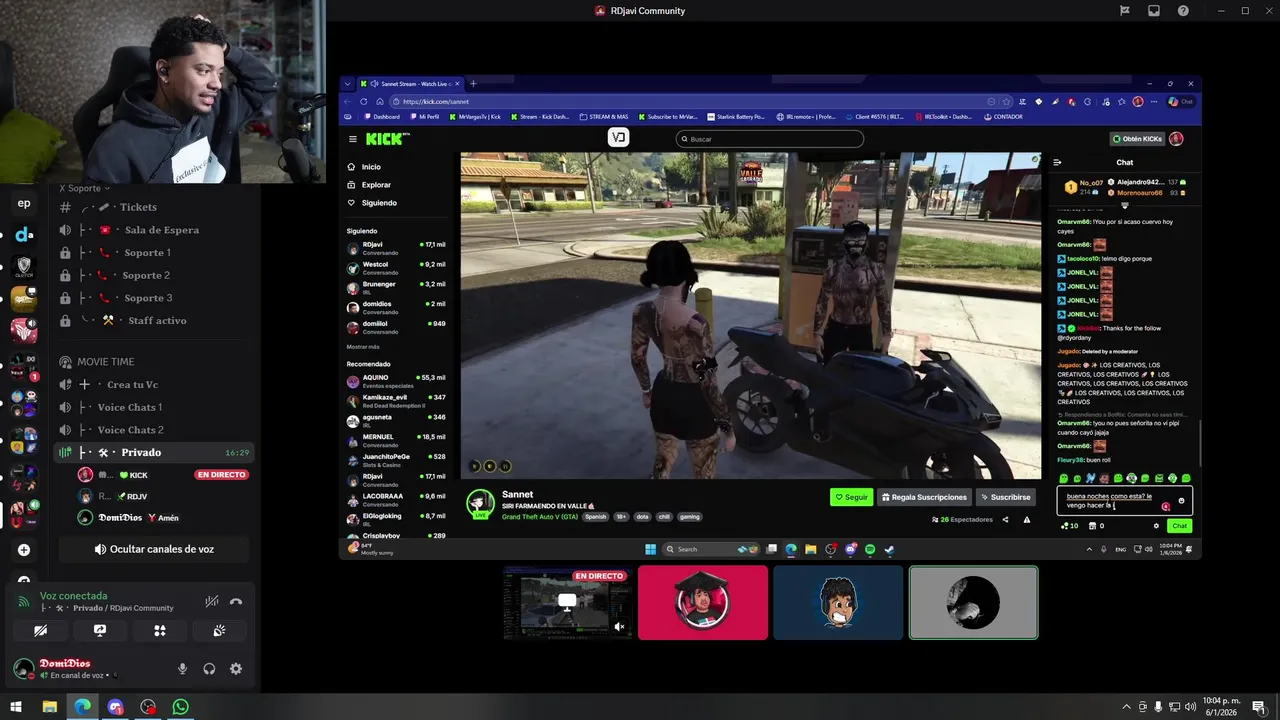This screenshot has width=1280, height=720.
Task: Disconnect from voice with hang-up icon
Action: click(x=236, y=601)
